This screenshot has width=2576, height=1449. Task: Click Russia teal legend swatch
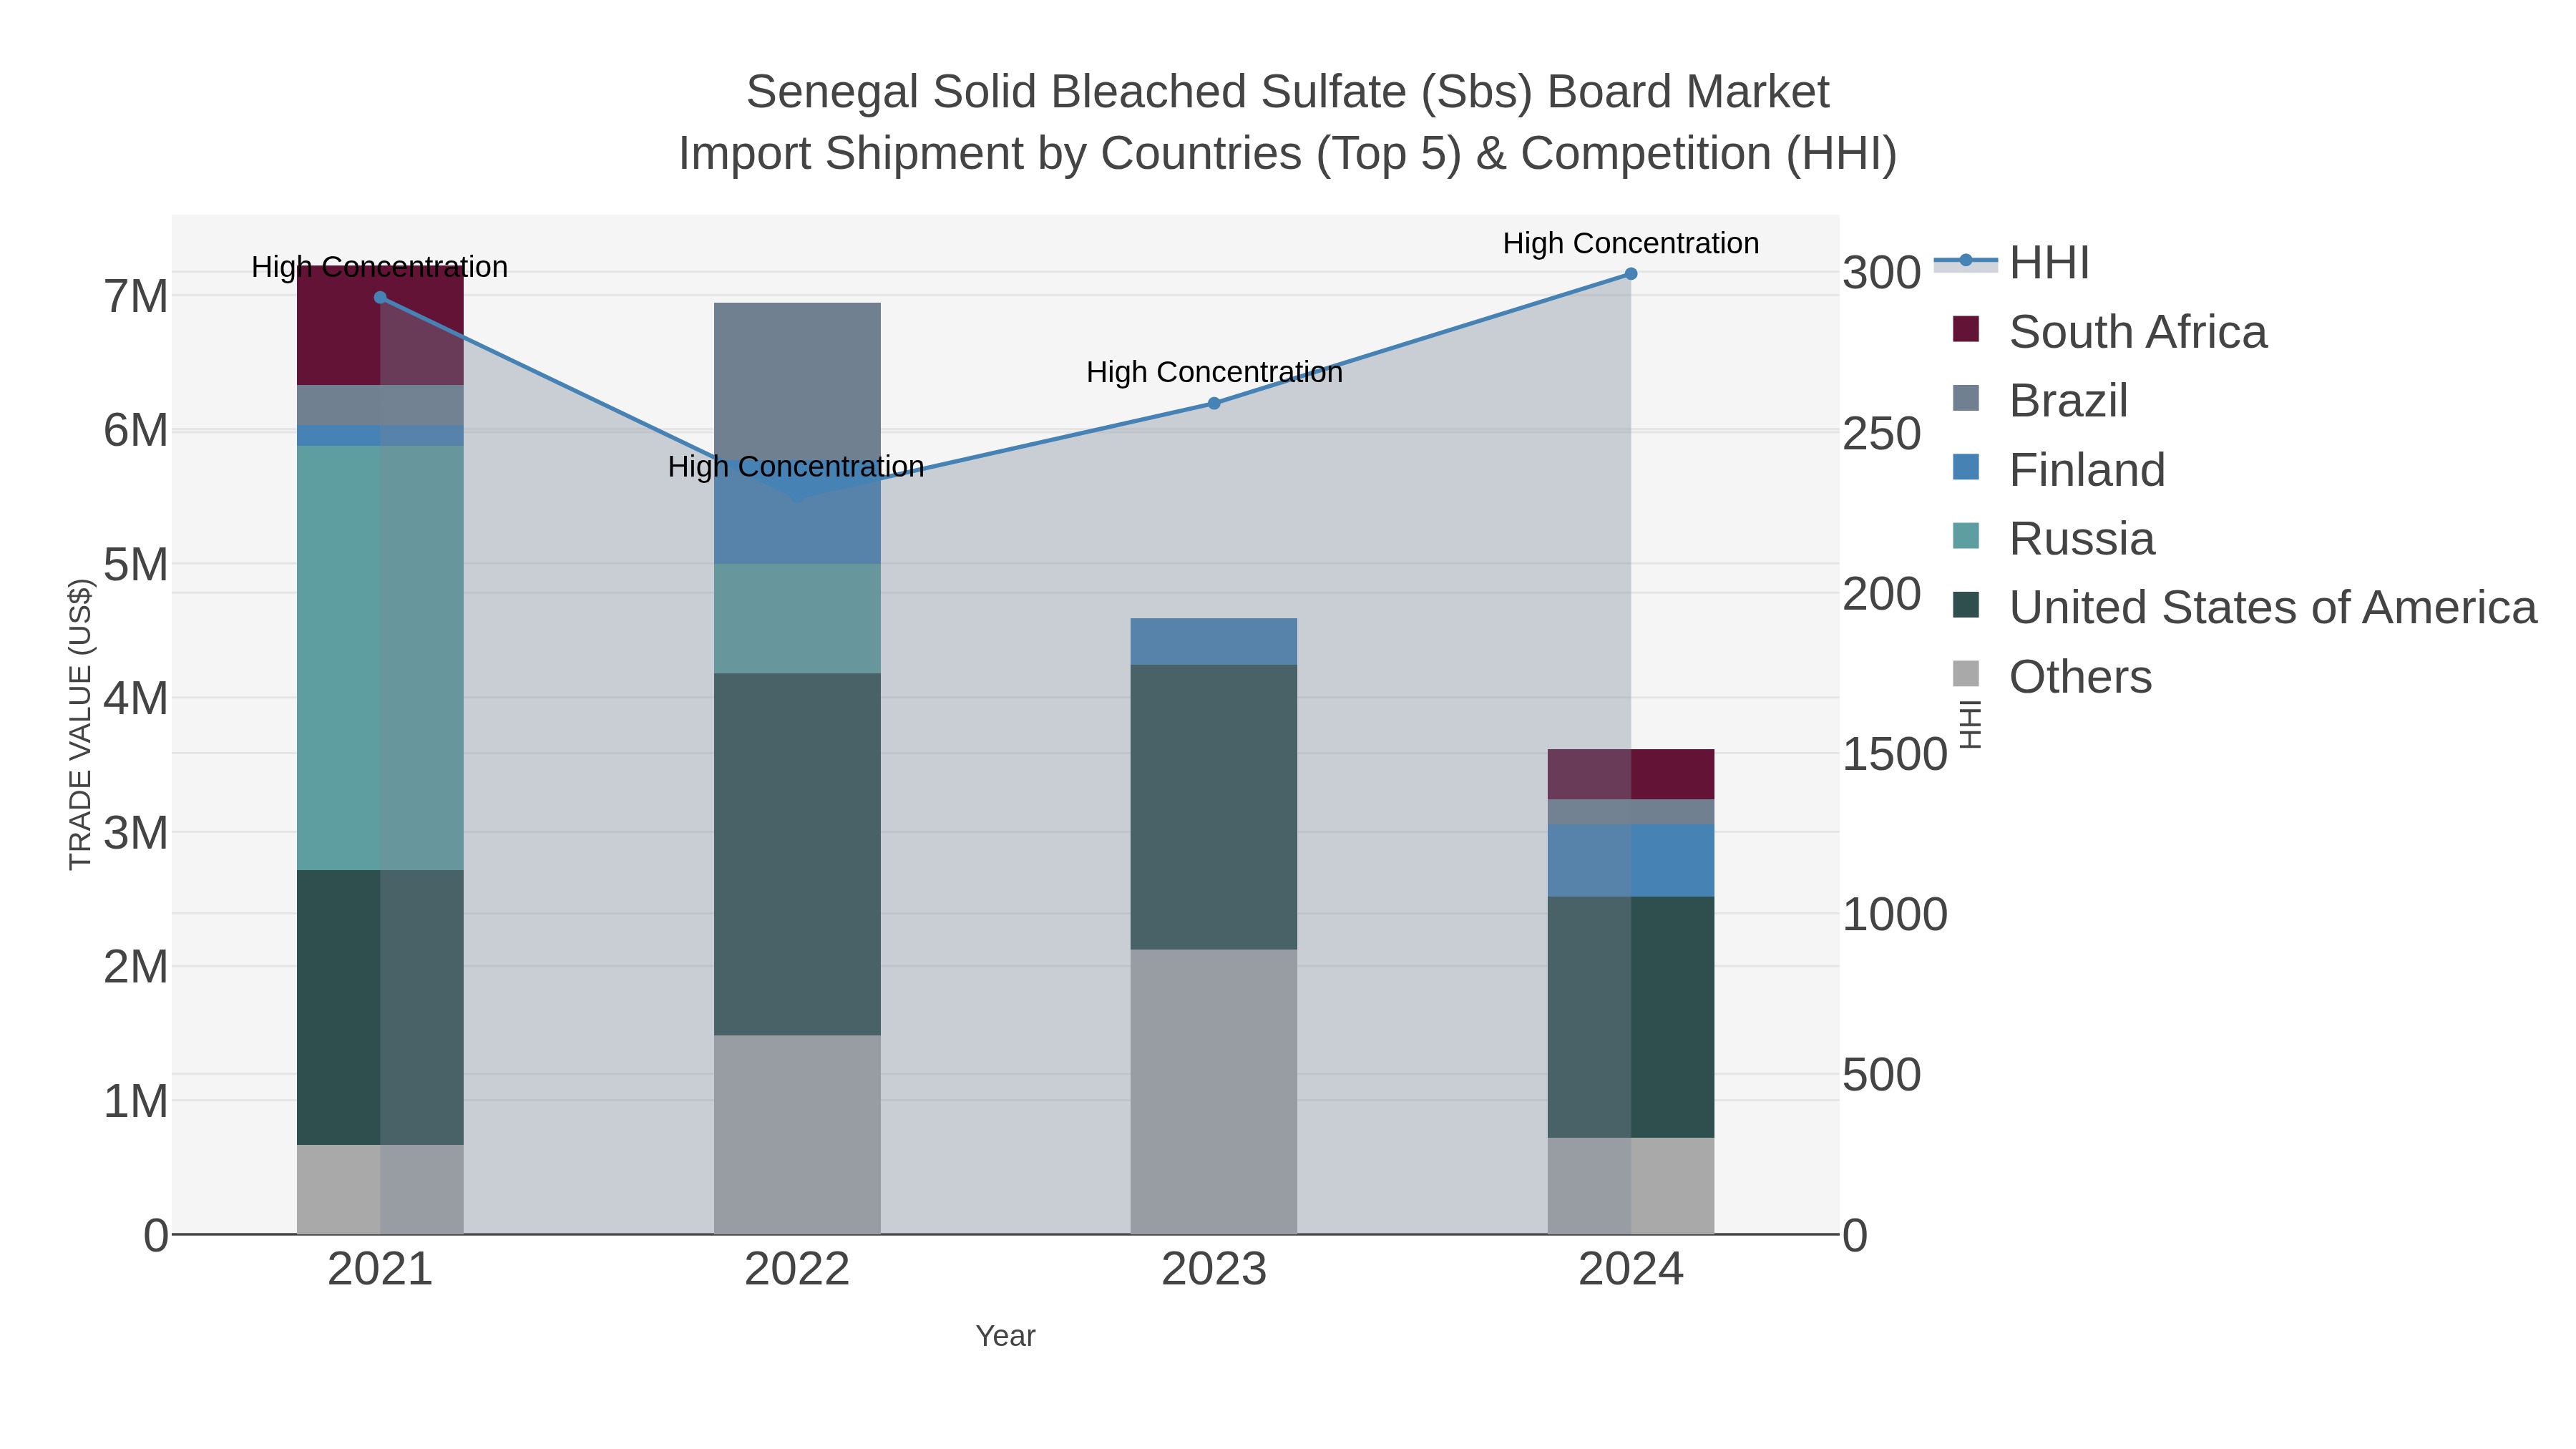[1966, 536]
